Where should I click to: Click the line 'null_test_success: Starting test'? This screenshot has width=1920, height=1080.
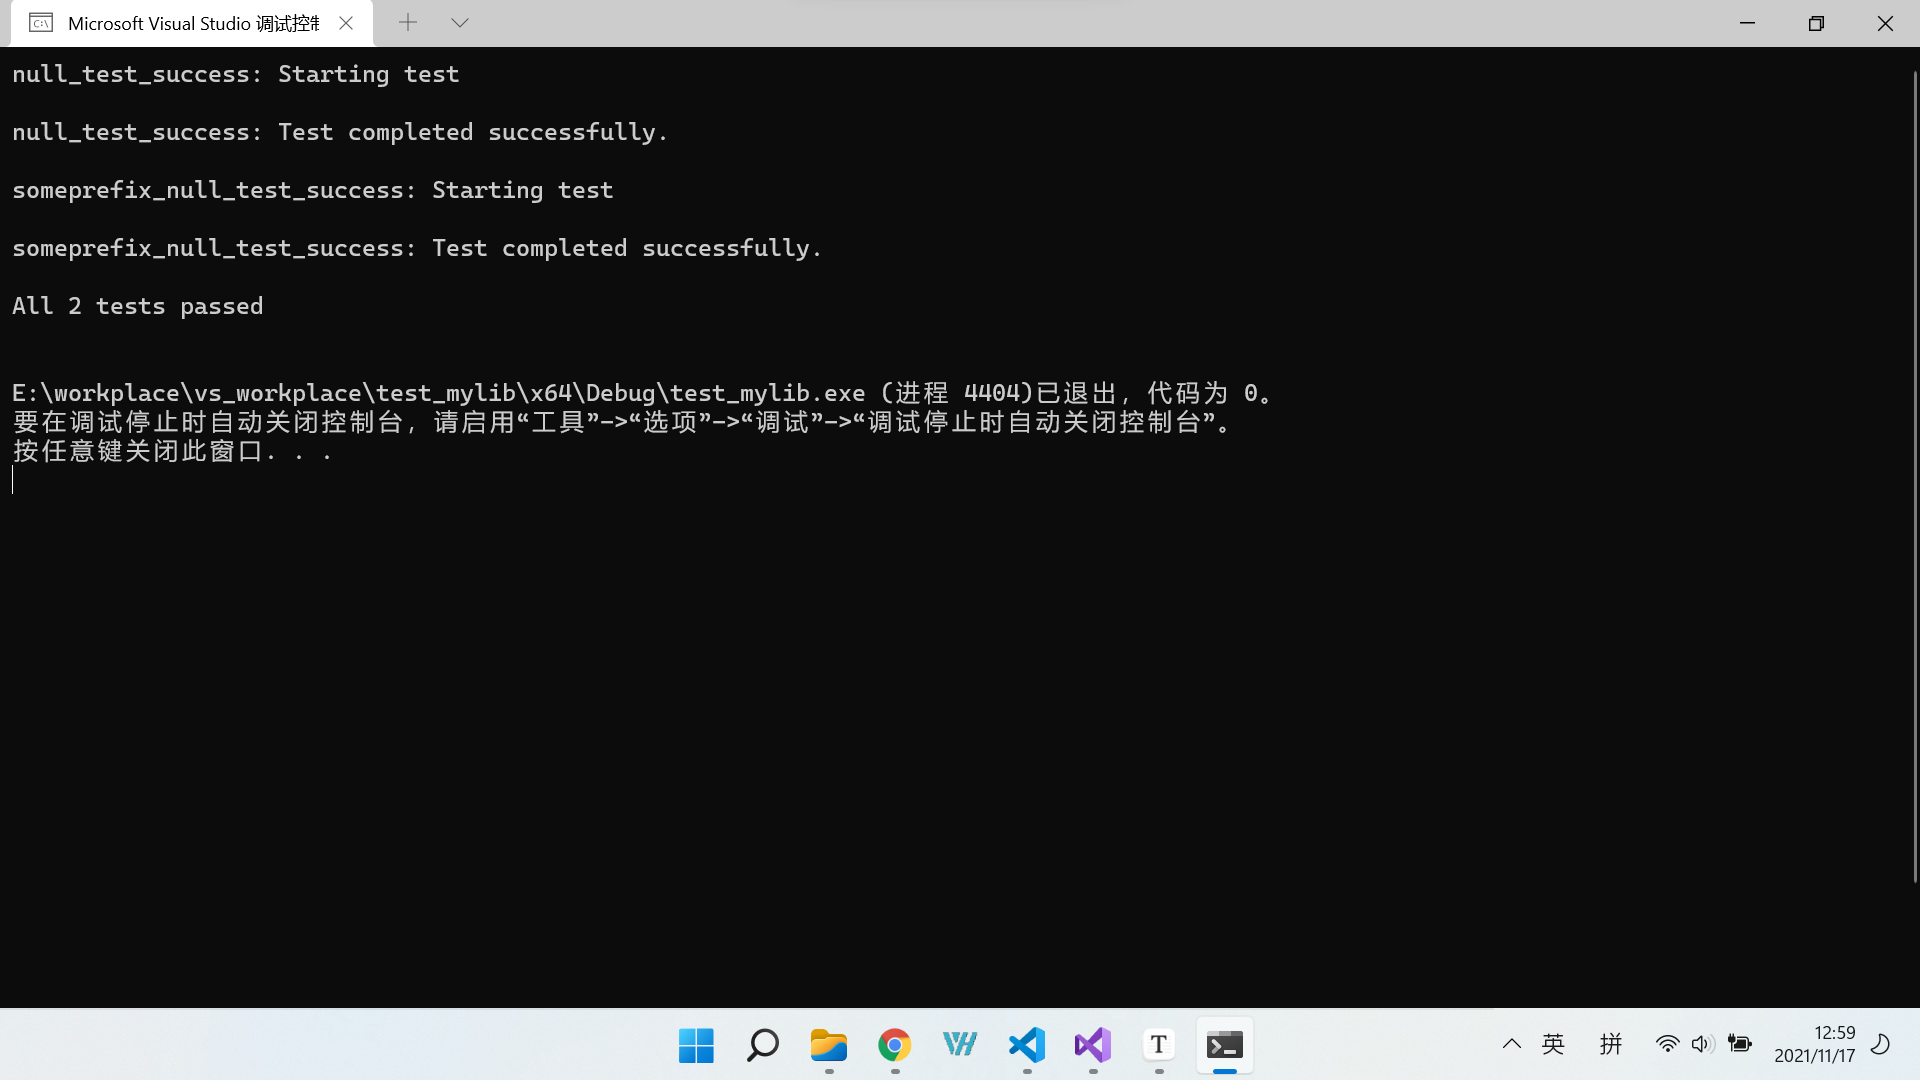coord(236,74)
